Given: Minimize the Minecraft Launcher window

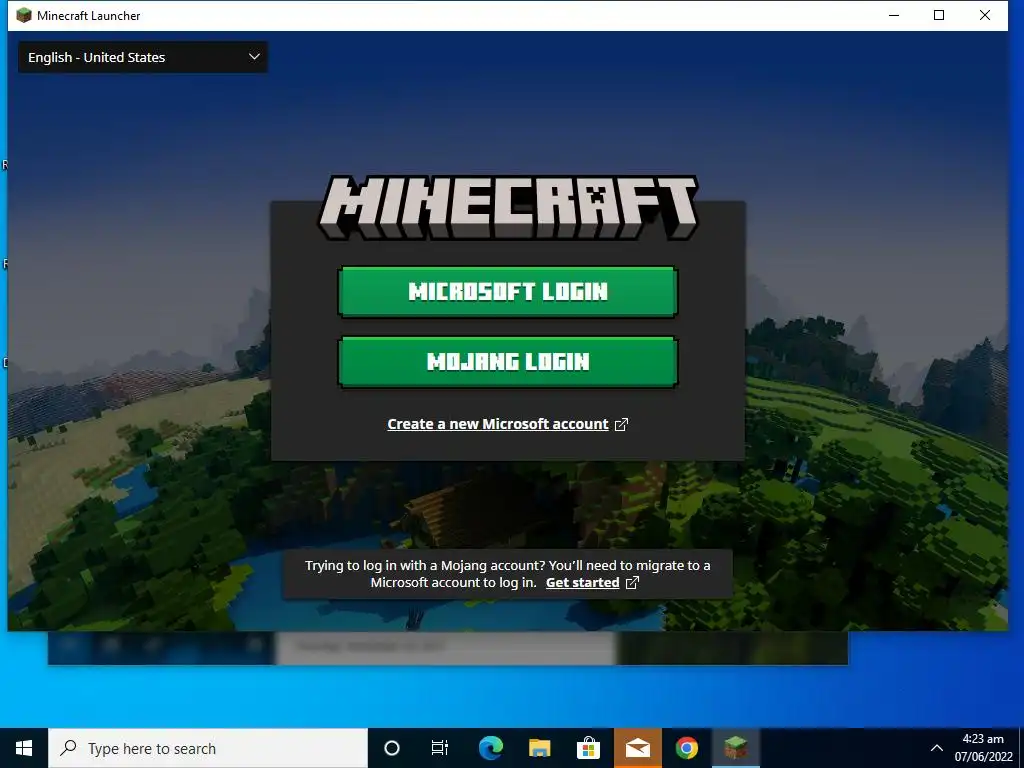Looking at the screenshot, I should [894, 15].
